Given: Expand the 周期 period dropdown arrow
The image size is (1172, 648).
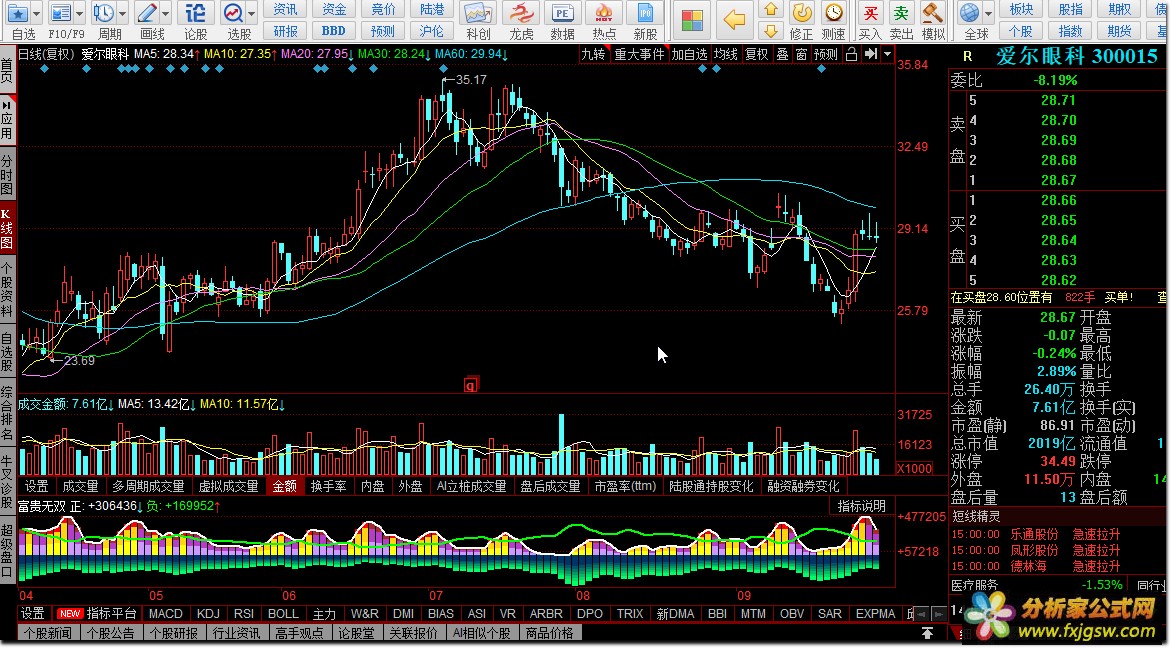Looking at the screenshot, I should tap(123, 13).
